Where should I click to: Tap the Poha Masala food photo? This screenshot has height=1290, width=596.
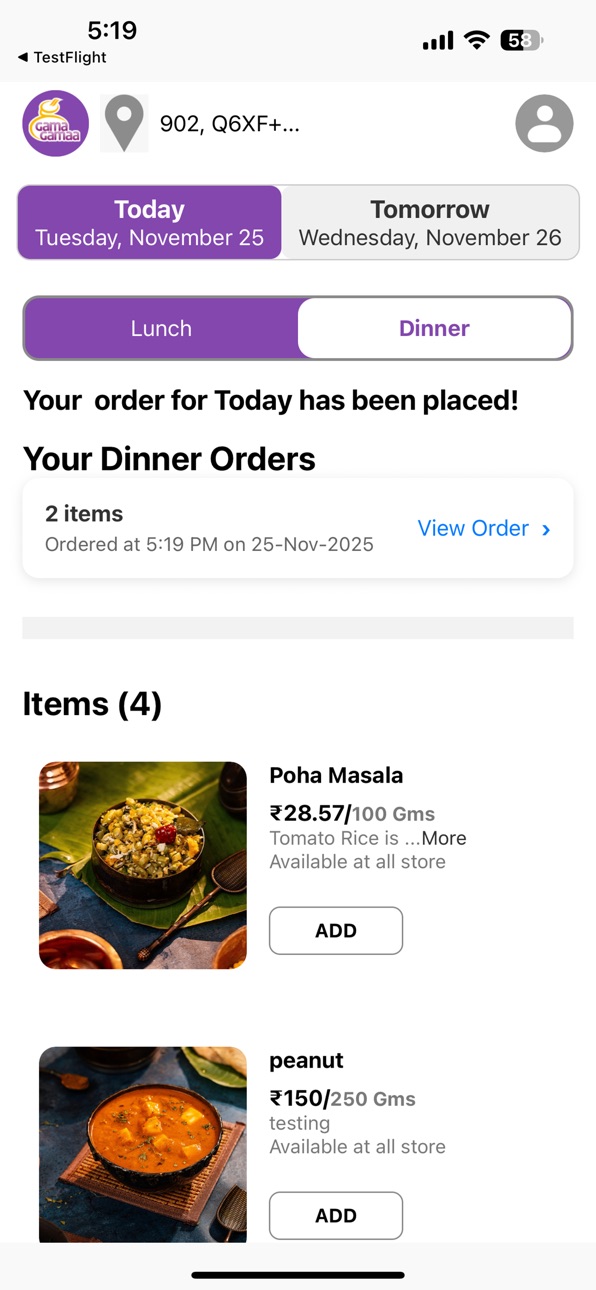(143, 865)
